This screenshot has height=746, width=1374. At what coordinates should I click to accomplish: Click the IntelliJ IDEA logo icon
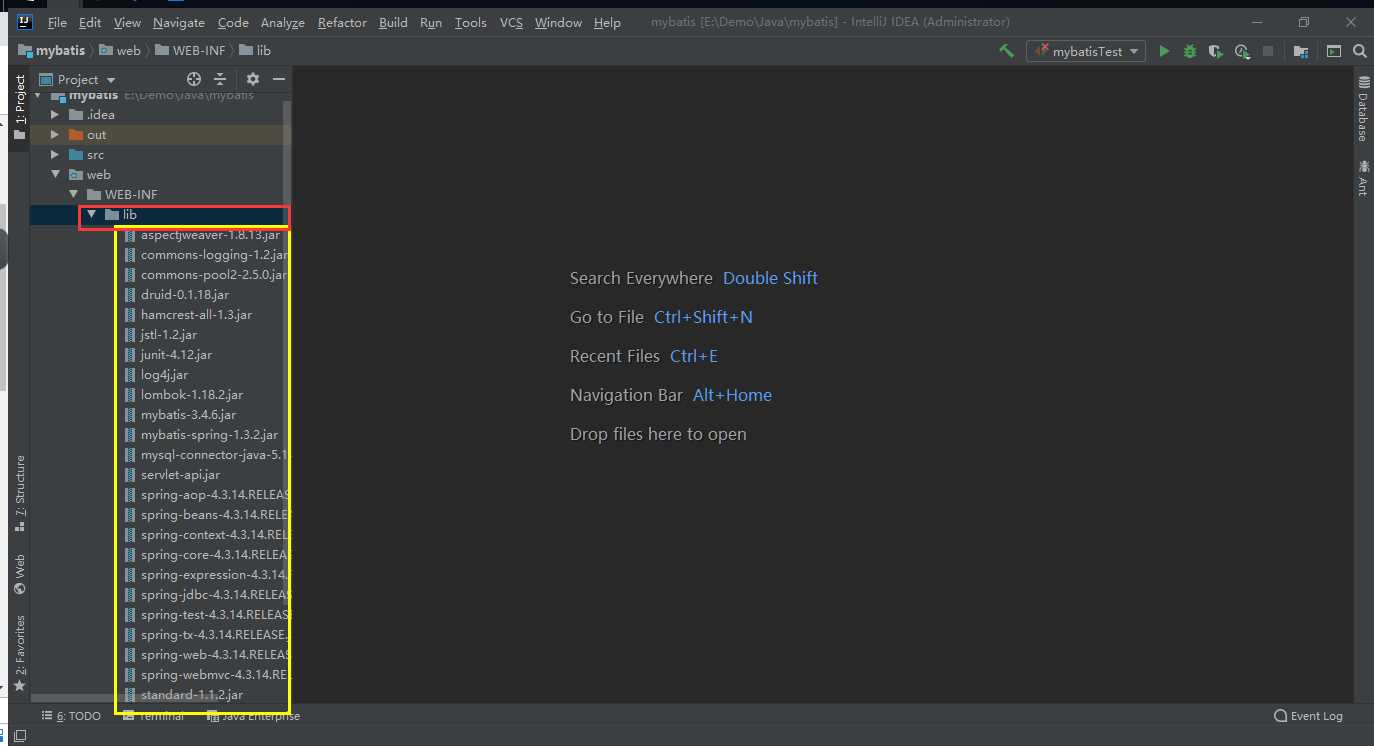pyautogui.click(x=24, y=21)
